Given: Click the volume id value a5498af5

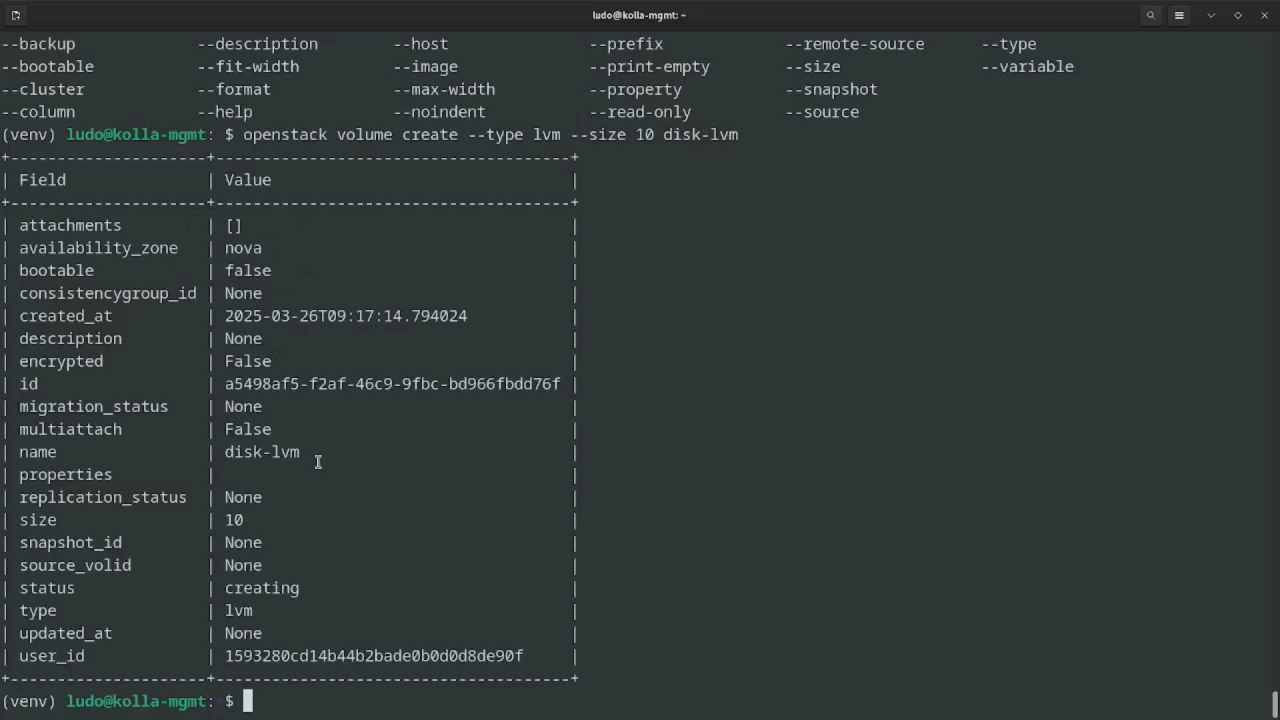Looking at the screenshot, I should [392, 384].
